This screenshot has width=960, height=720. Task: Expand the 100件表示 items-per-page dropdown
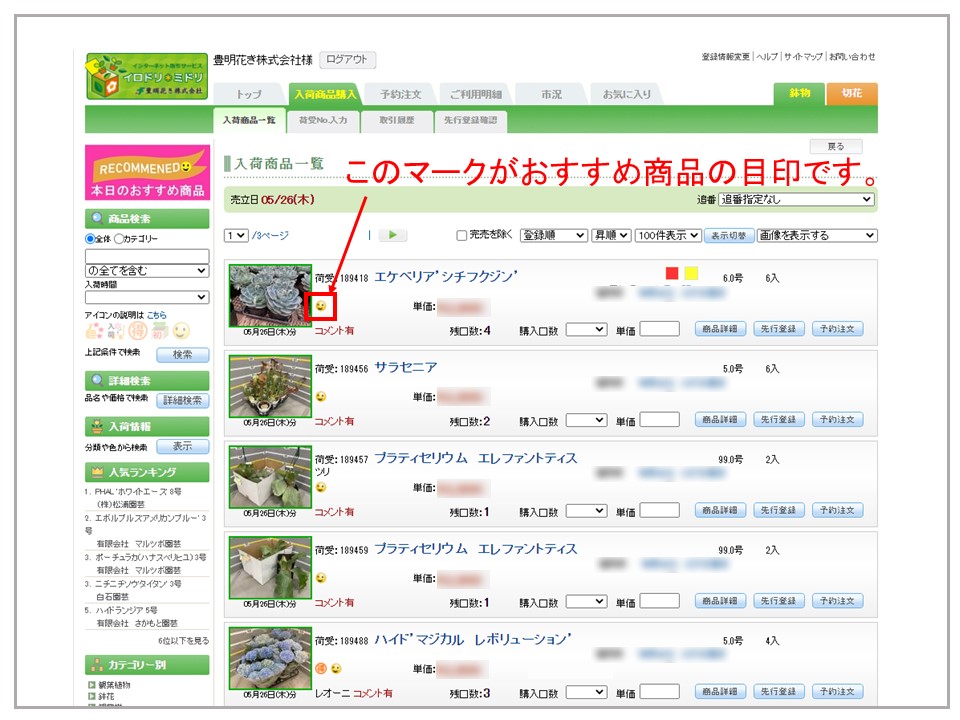click(x=667, y=236)
